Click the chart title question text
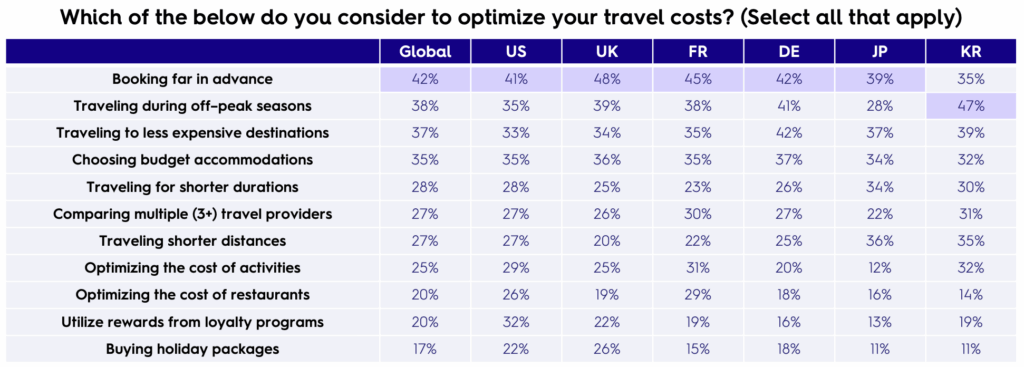The image size is (1024, 367). tap(511, 17)
